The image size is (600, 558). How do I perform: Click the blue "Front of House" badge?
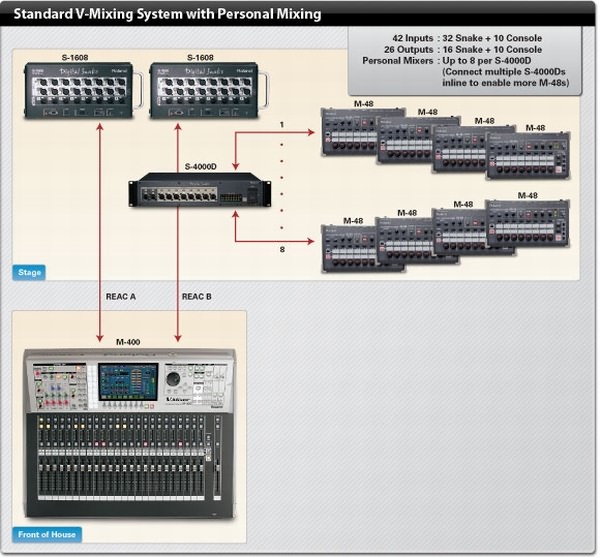tap(47, 534)
